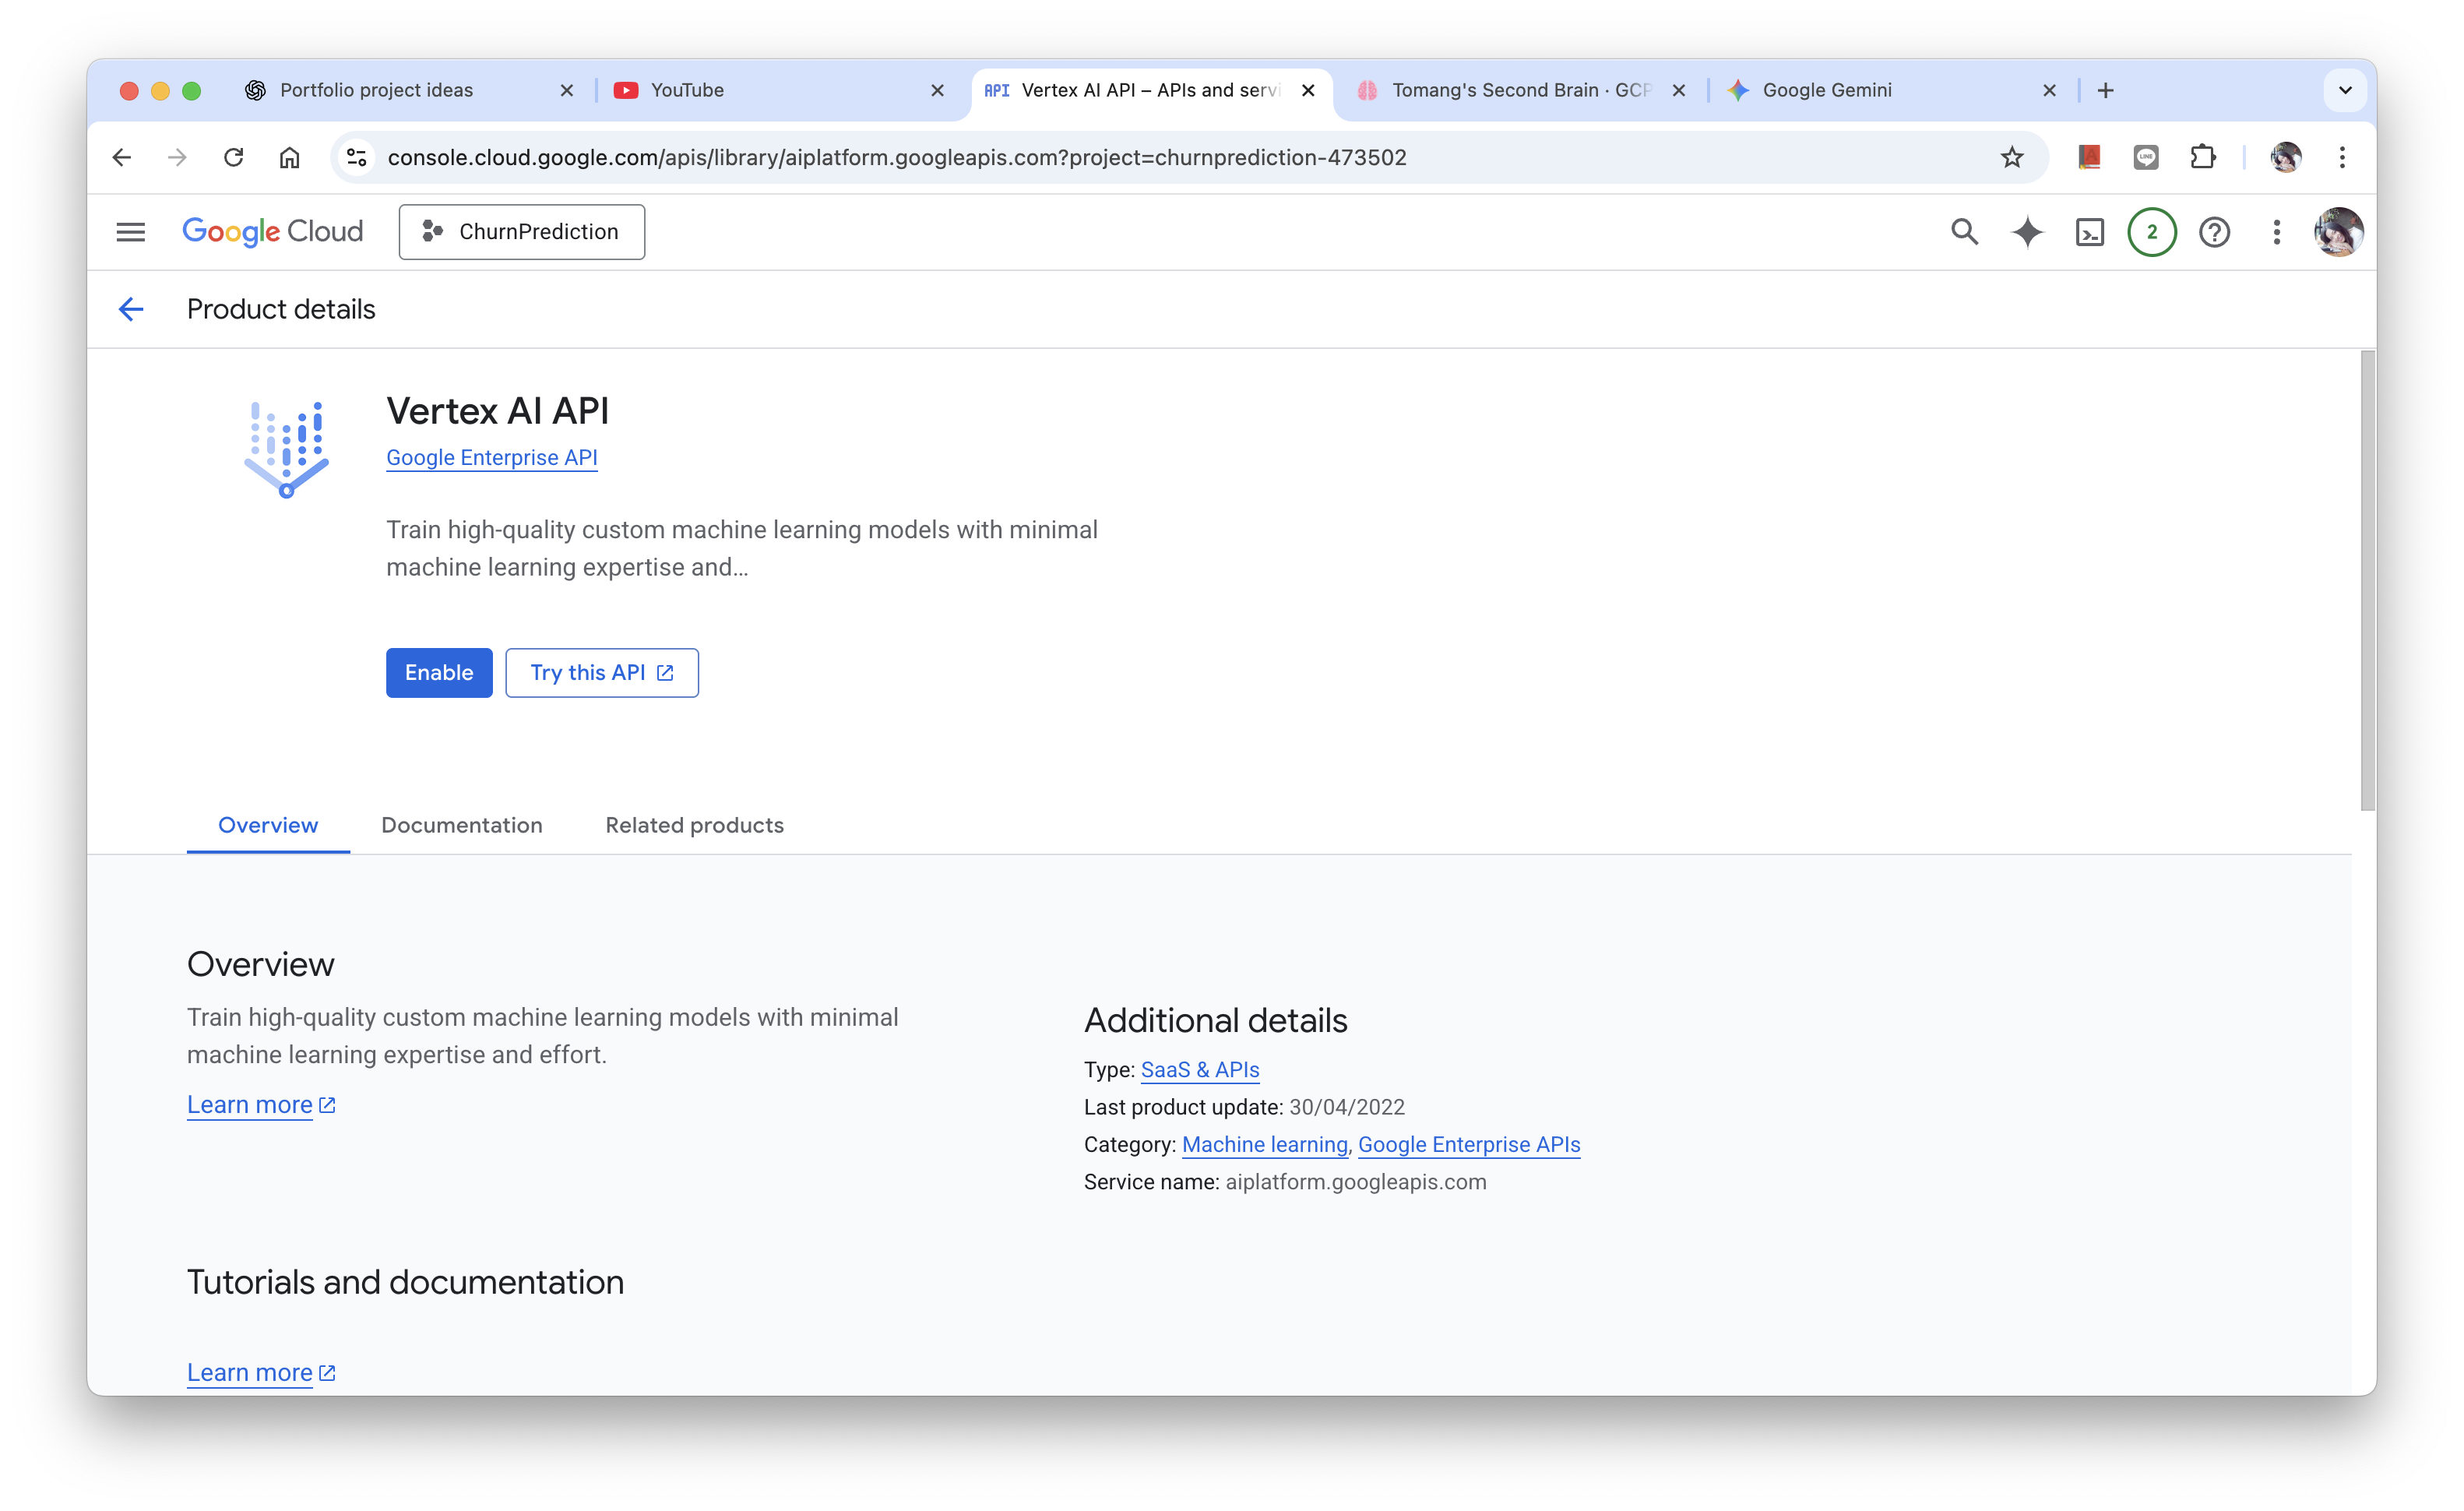The width and height of the screenshot is (2464, 1511).
Task: Click Try this API button
Action: [602, 673]
